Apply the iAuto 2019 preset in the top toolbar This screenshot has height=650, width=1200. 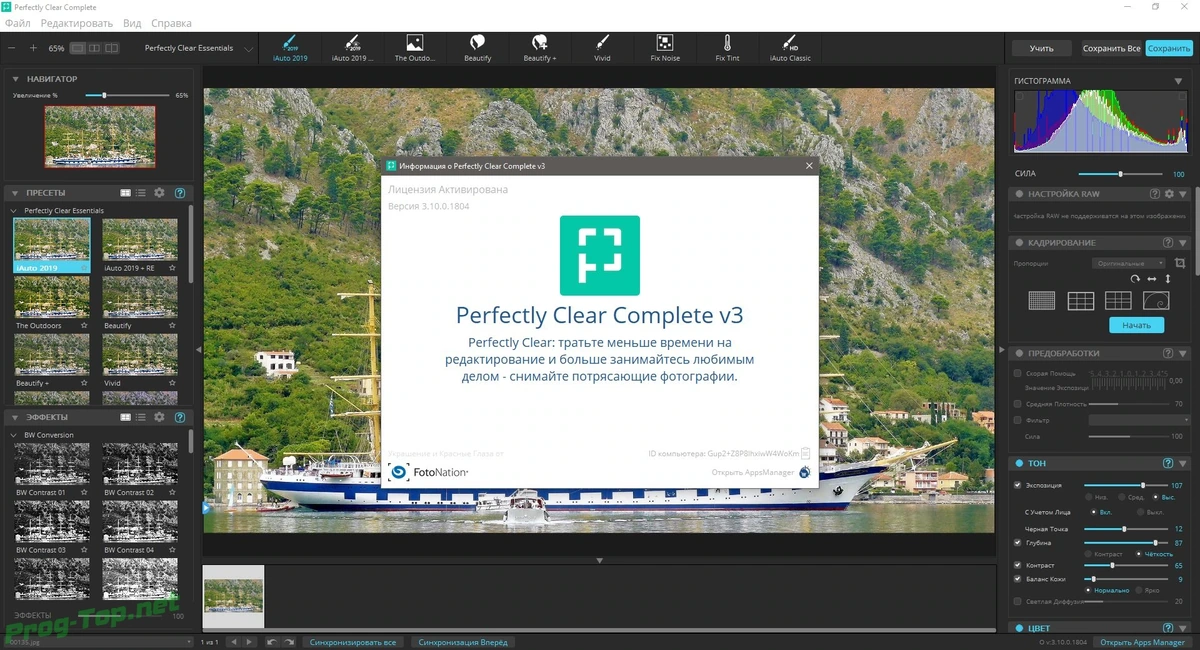click(x=290, y=47)
